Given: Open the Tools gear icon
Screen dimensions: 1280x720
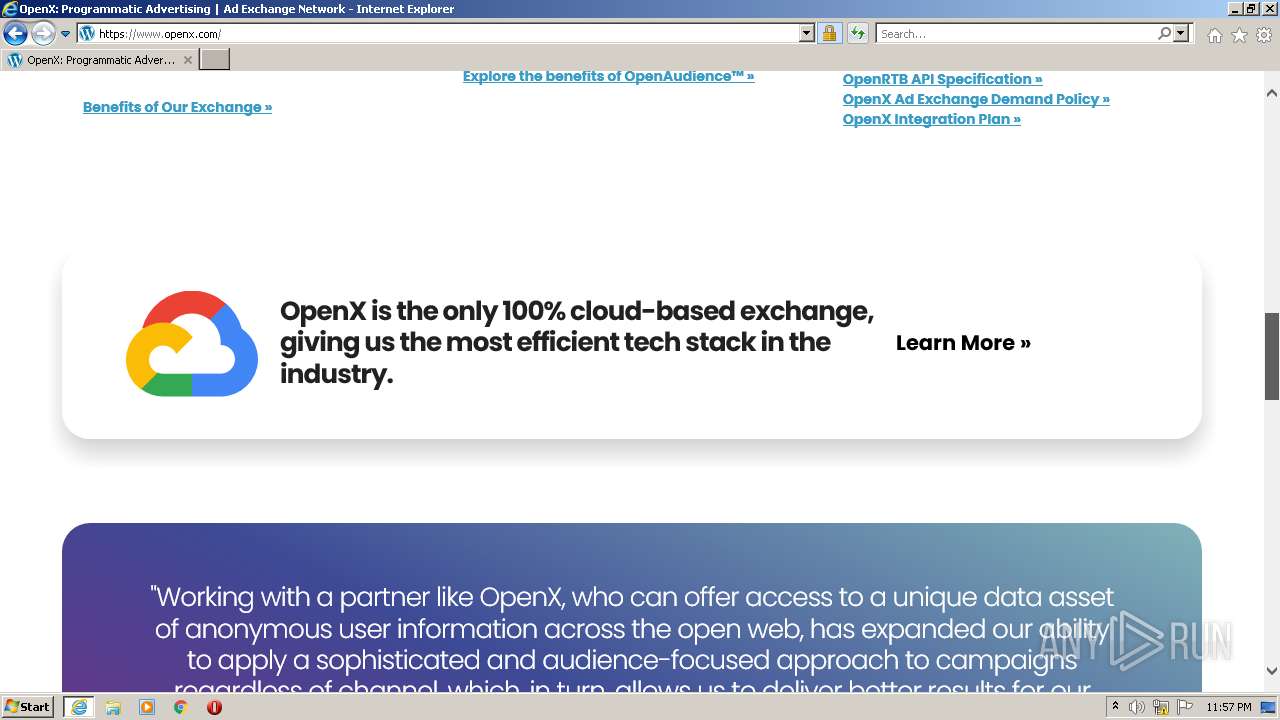Looking at the screenshot, I should click(1264, 35).
